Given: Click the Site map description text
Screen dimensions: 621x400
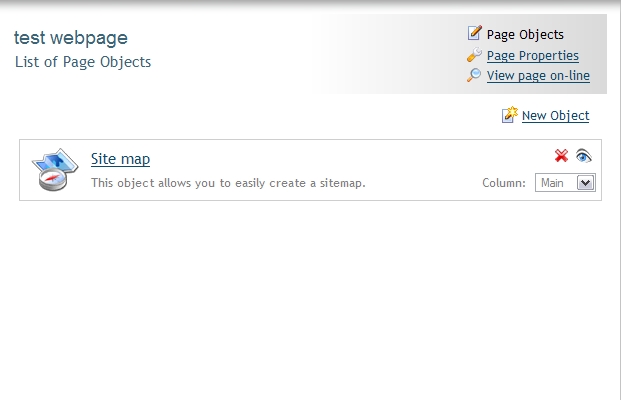Looking at the screenshot, I should pyautogui.click(x=228, y=183).
